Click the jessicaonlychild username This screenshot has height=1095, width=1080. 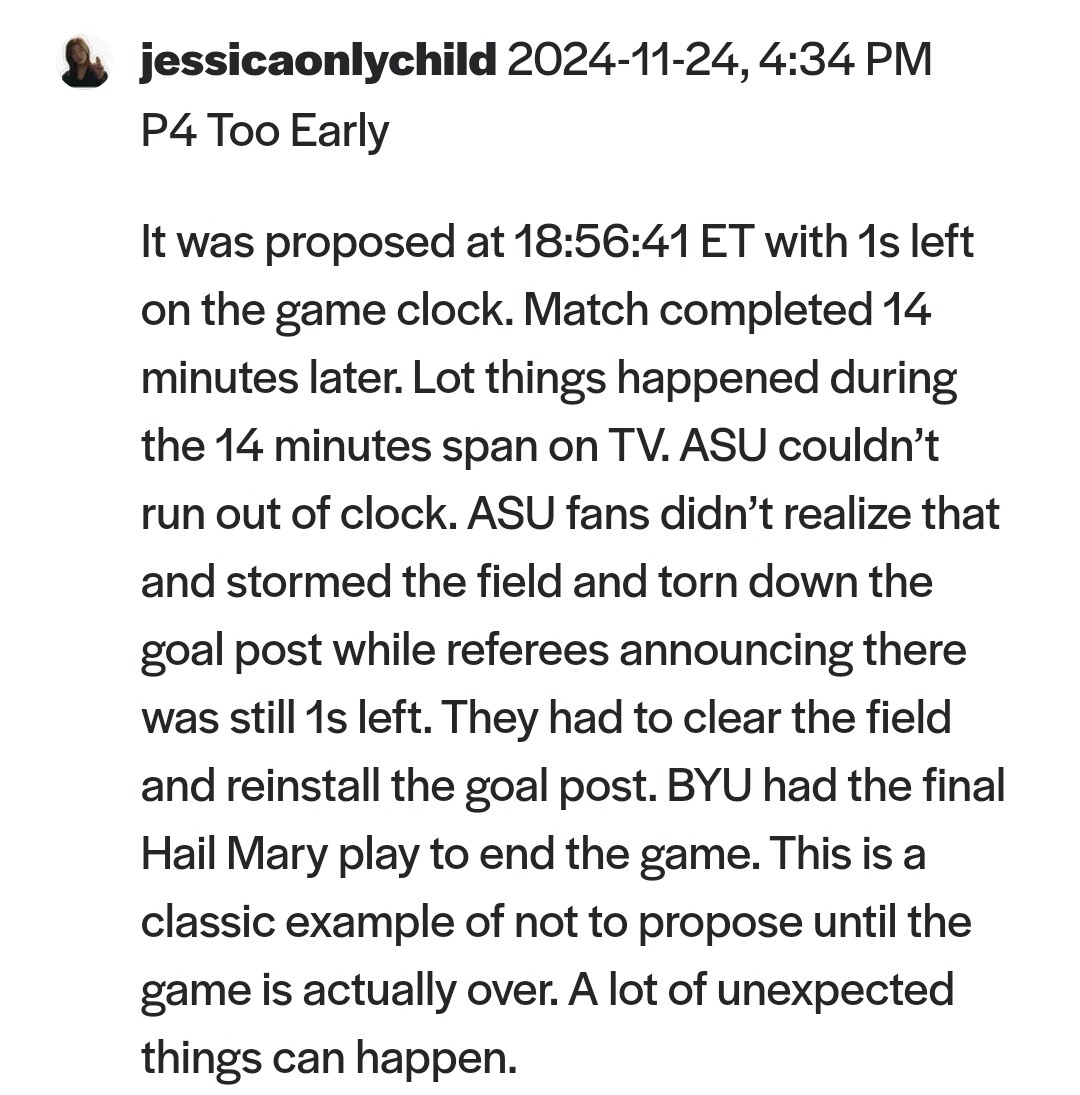(318, 60)
